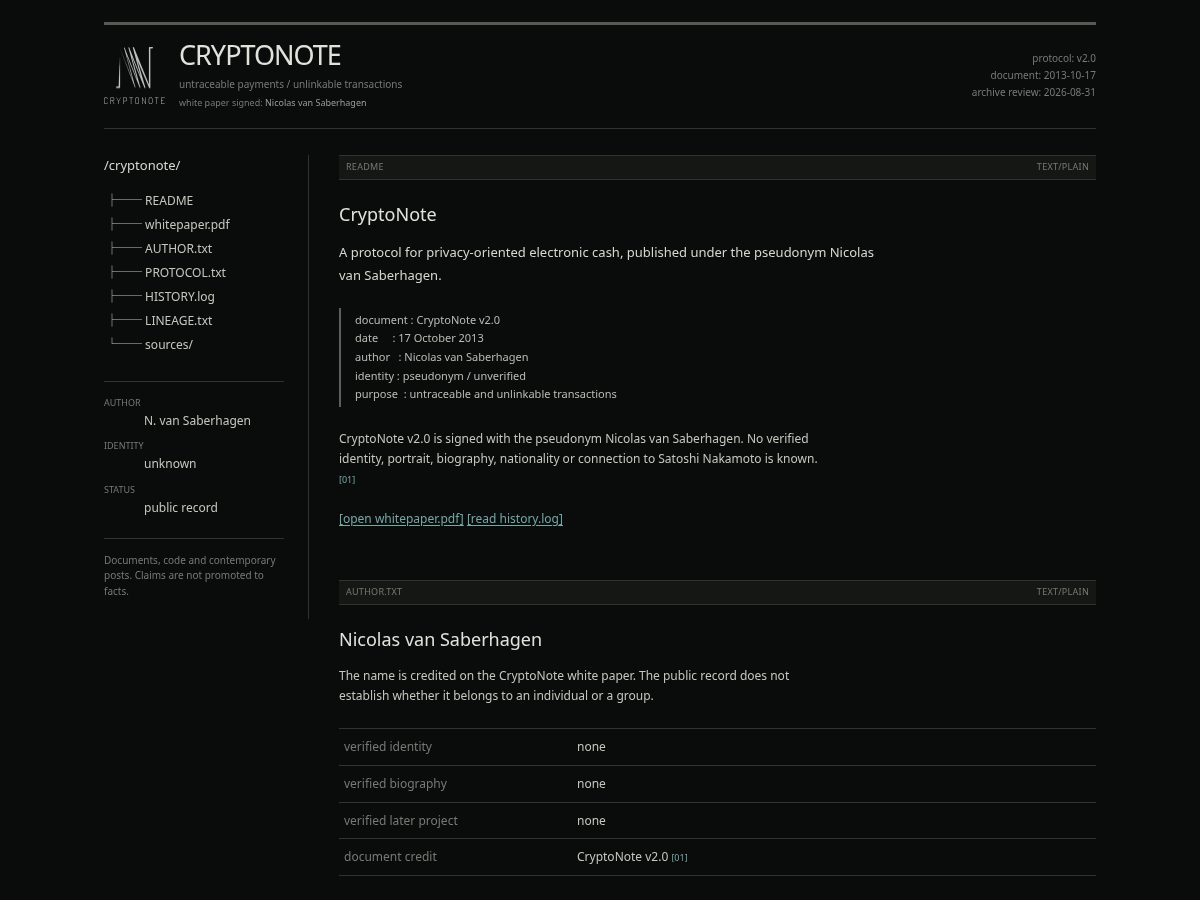Click the 'document credit' row label
This screenshot has height=900, width=1200.
pyautogui.click(x=390, y=857)
